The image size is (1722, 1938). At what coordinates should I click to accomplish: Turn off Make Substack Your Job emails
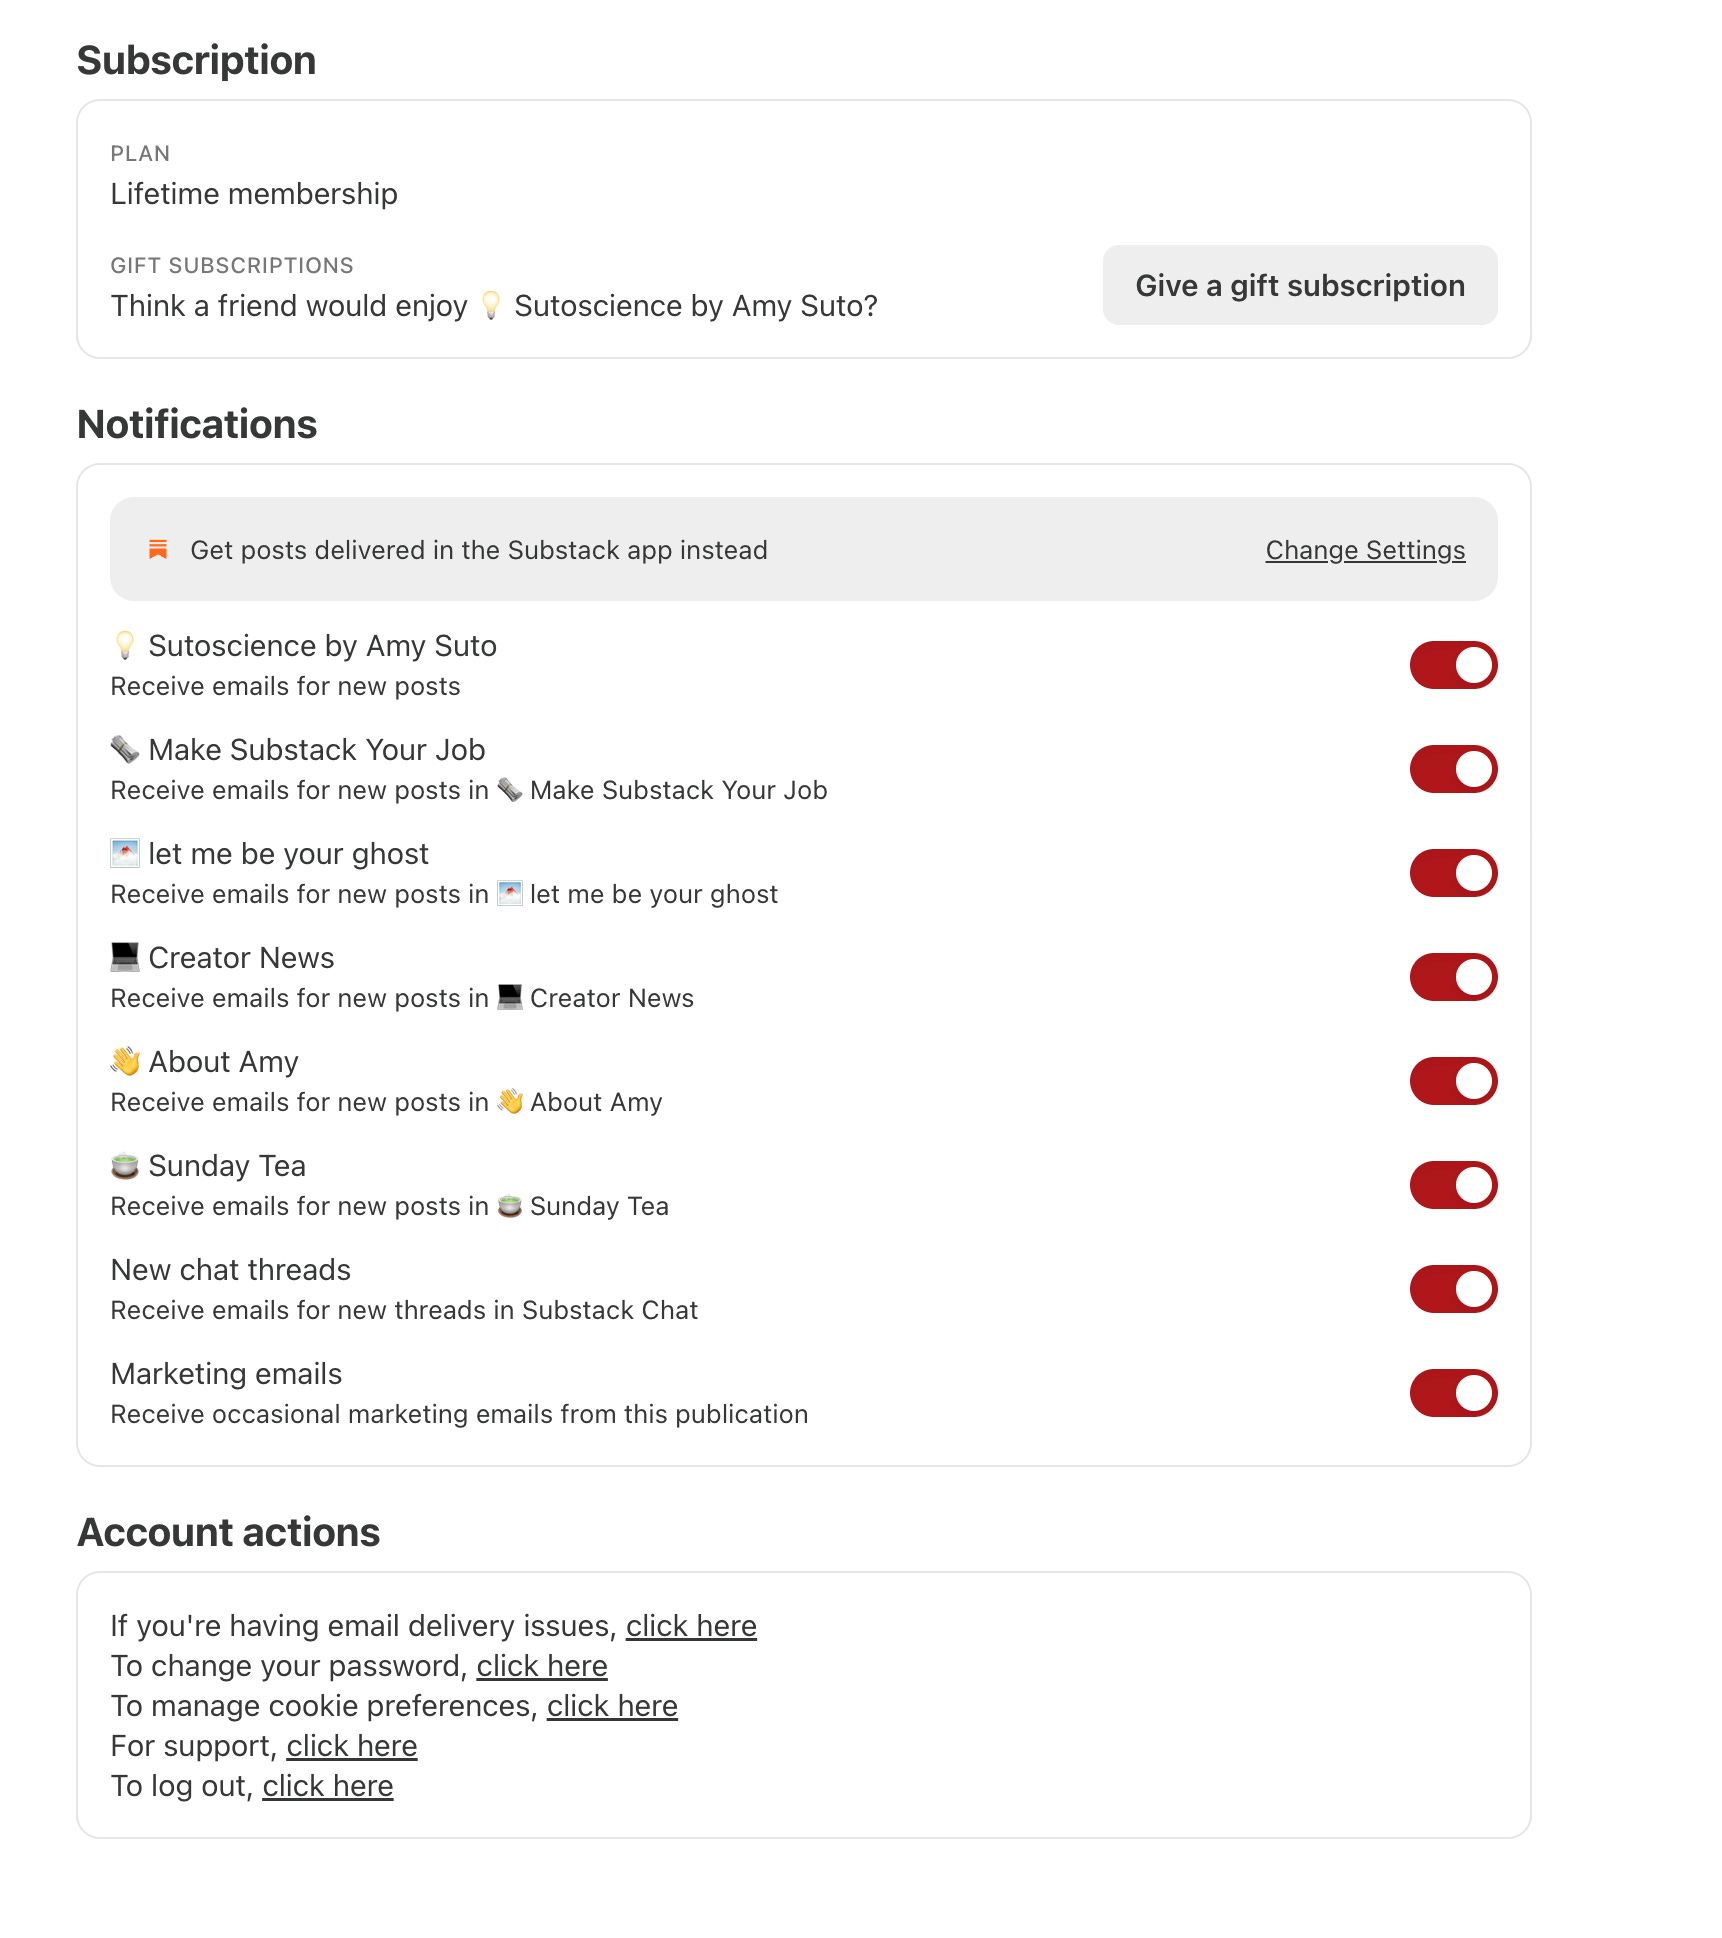point(1453,769)
